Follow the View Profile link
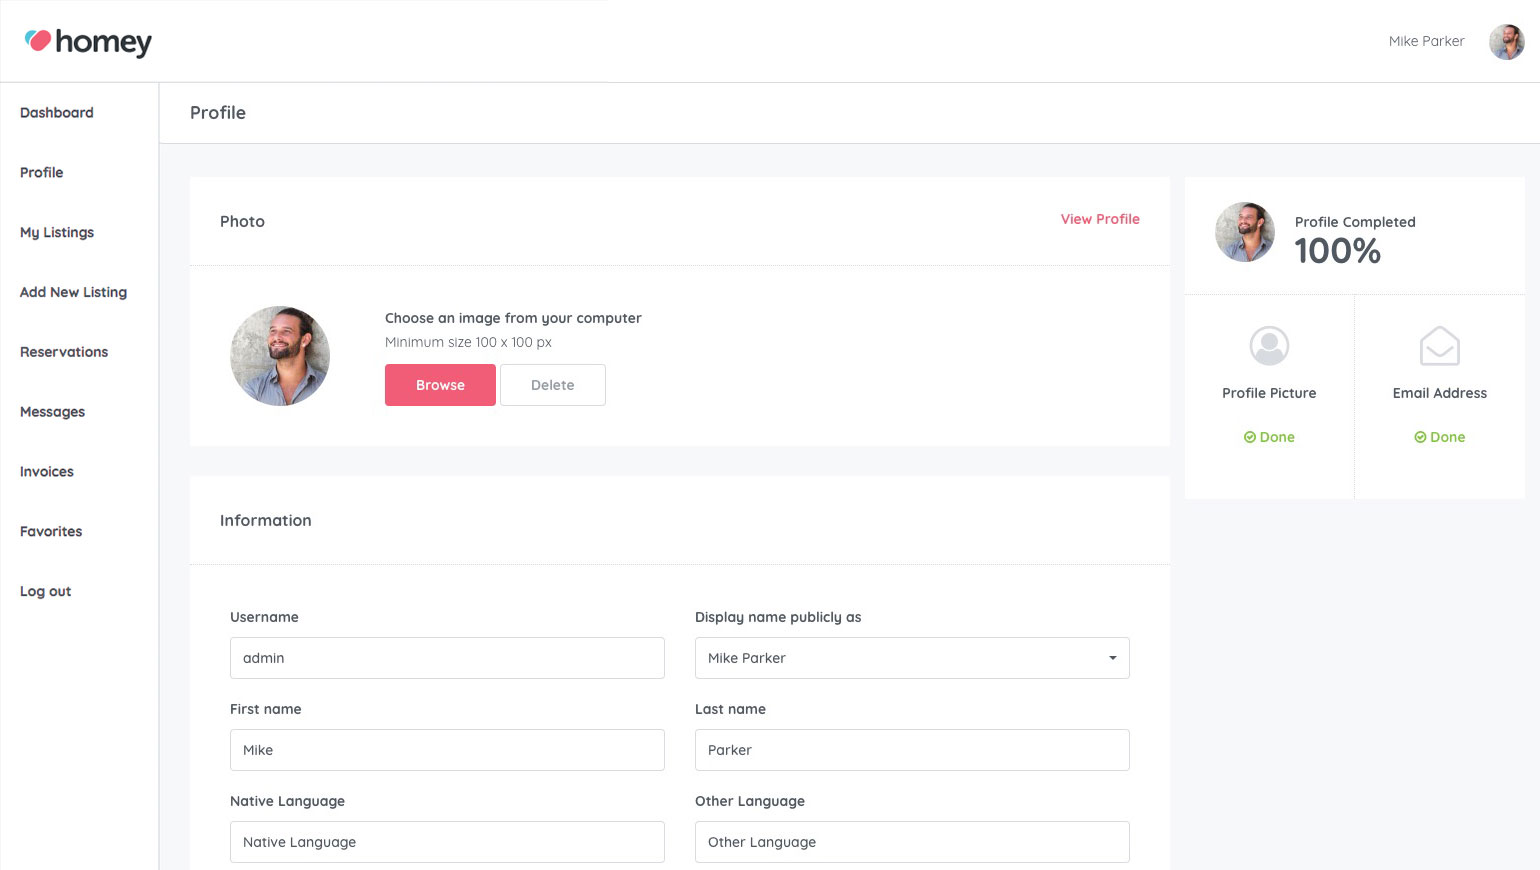The height and width of the screenshot is (870, 1540). [x=1100, y=219]
